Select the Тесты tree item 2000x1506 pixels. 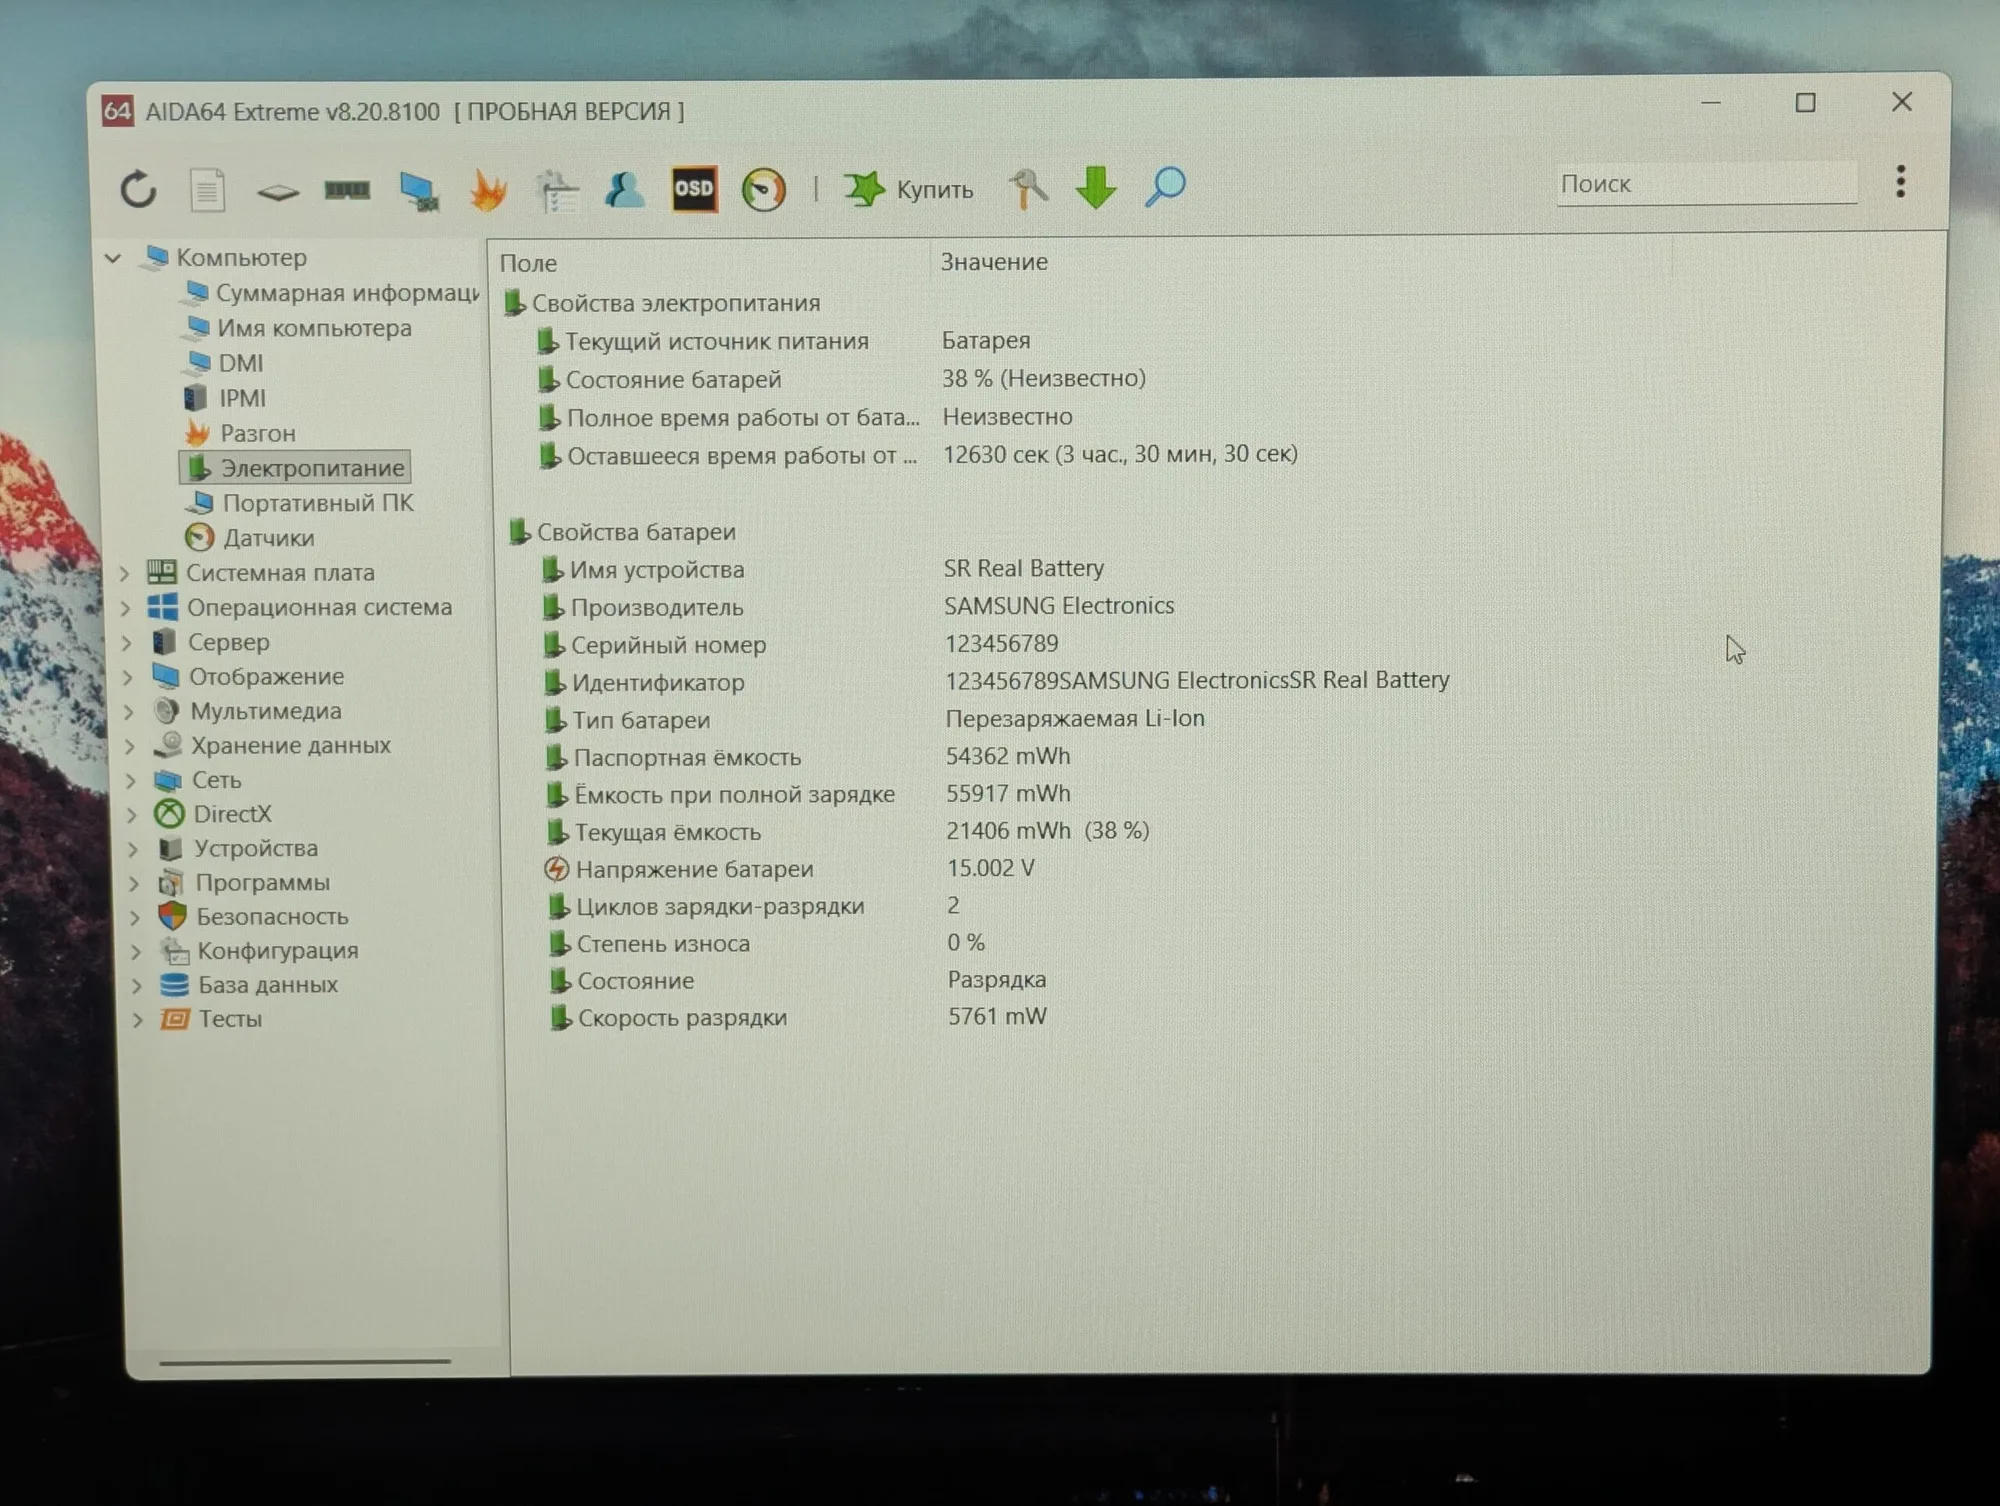point(211,1019)
